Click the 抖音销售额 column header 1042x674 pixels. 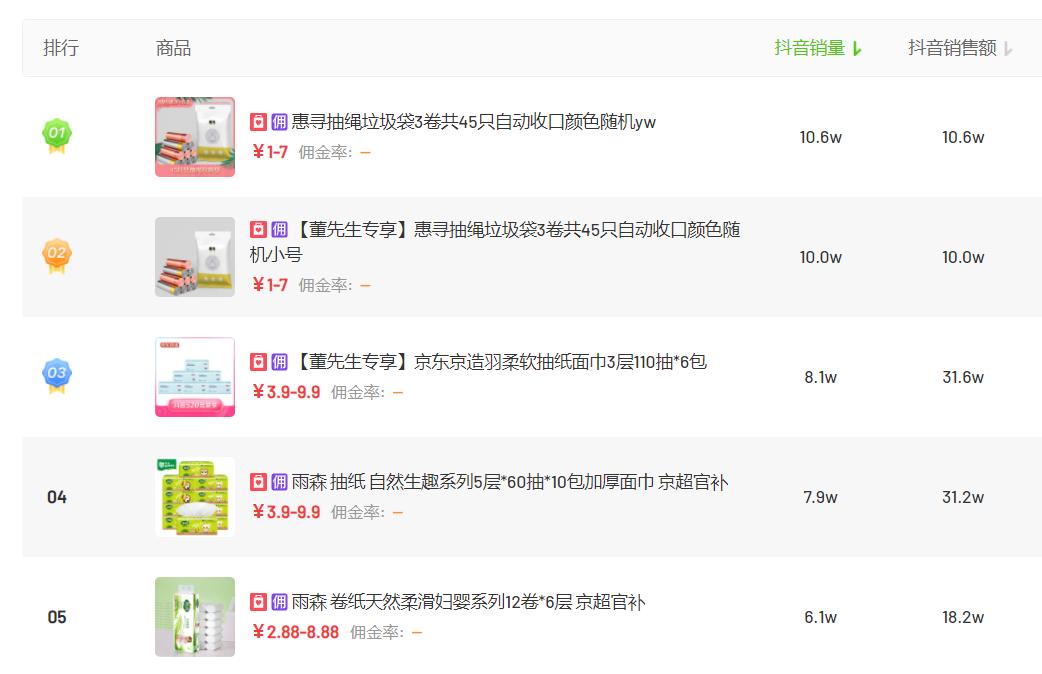[x=952, y=48]
